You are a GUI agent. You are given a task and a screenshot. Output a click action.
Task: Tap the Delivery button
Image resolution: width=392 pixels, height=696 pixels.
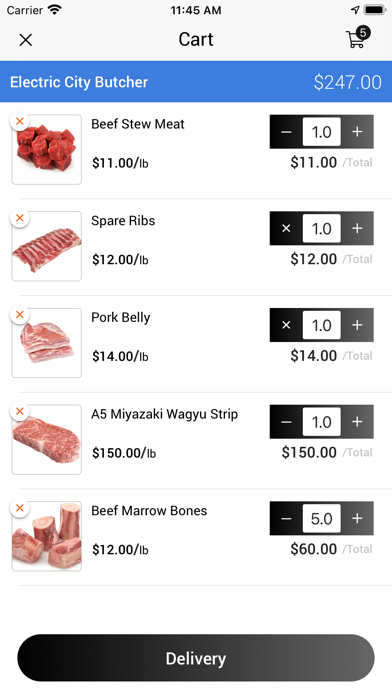point(196,658)
